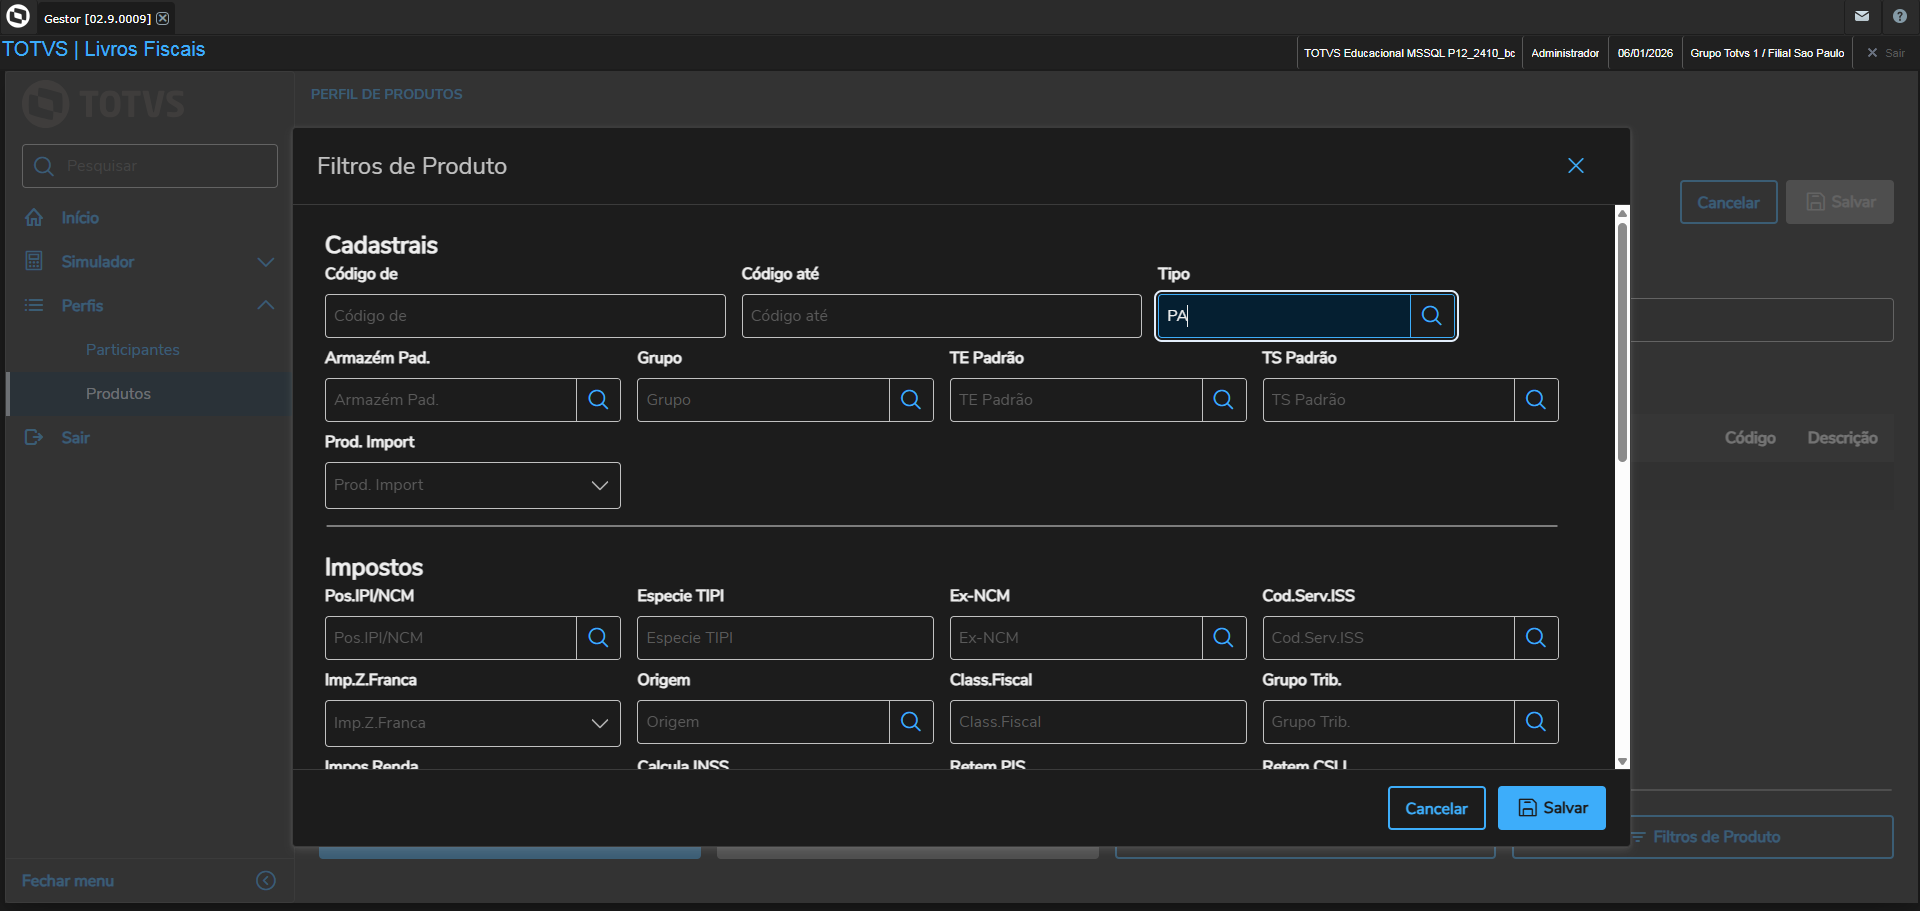Screen dimensions: 1920x911
Task: Open Armazém Pad. lookup search icon
Action: click(598, 400)
